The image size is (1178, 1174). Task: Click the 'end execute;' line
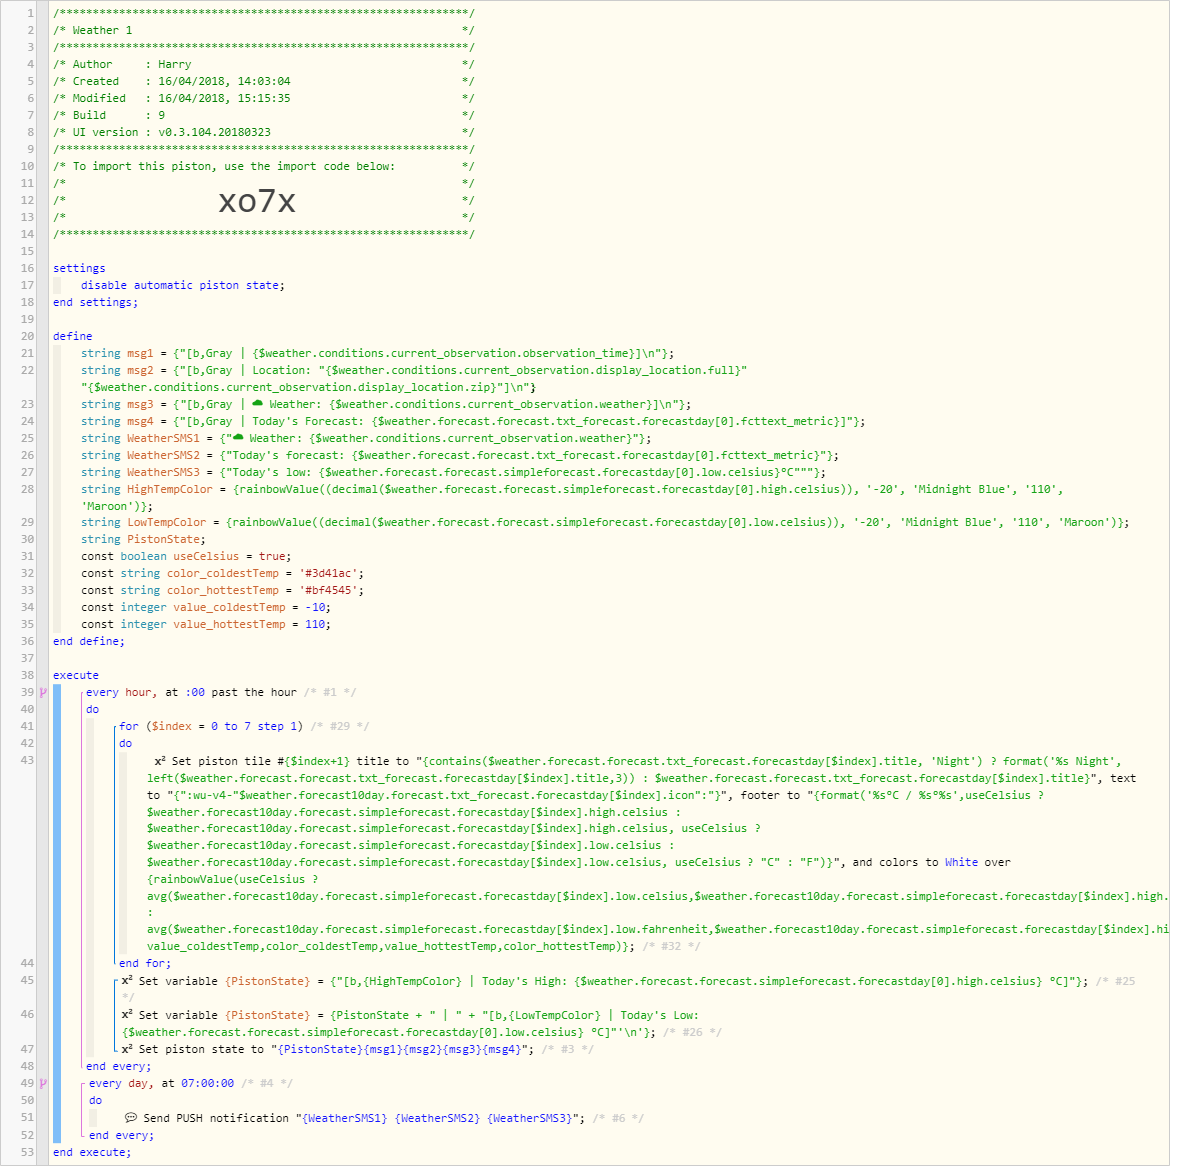[x=92, y=1155]
